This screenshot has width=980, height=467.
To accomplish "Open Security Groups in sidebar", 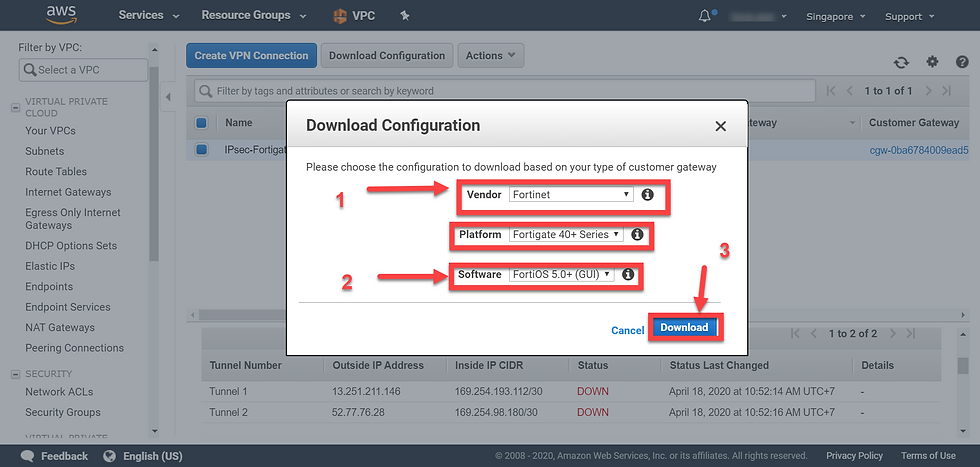I will tap(62, 413).
